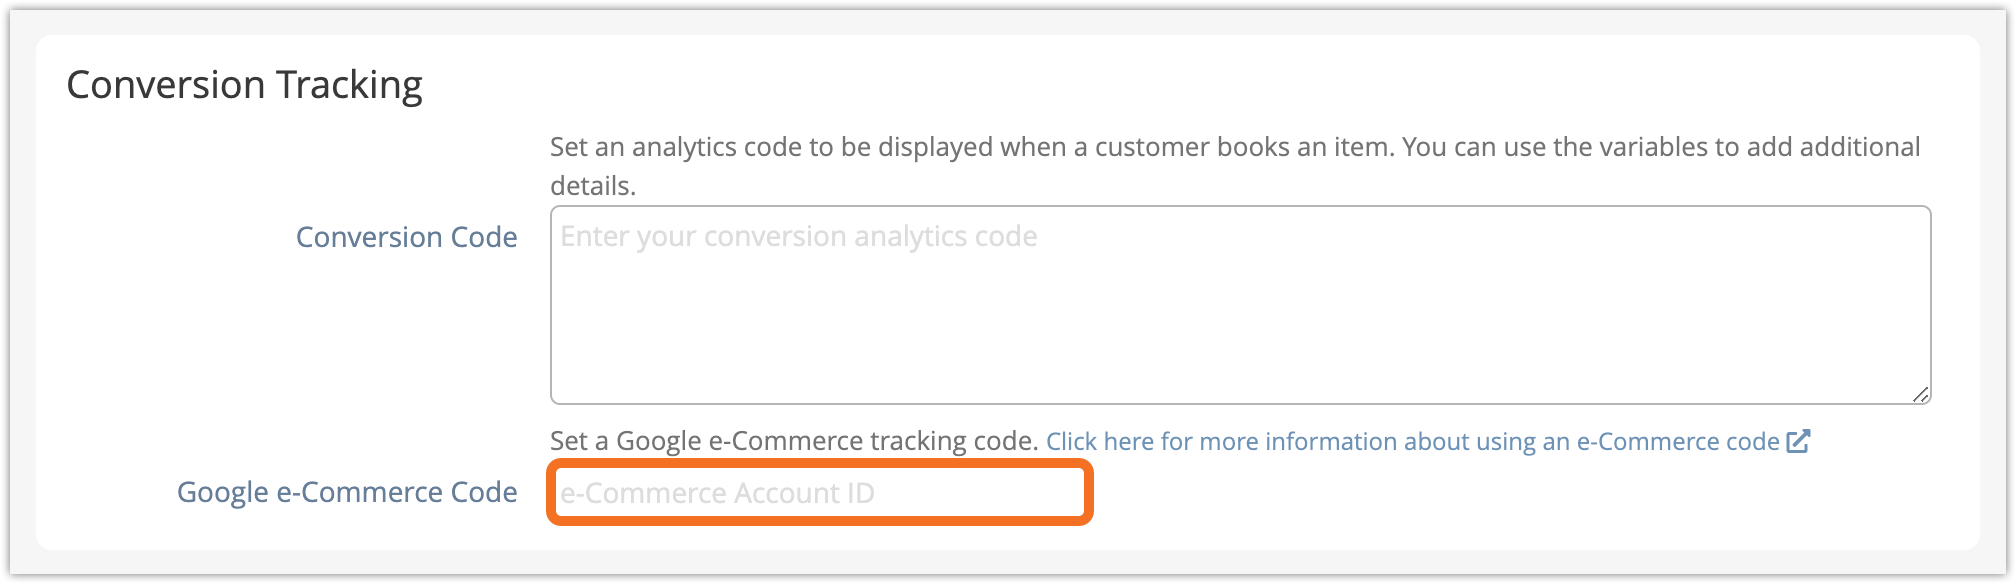Click the word "details." ending the description

592,186
